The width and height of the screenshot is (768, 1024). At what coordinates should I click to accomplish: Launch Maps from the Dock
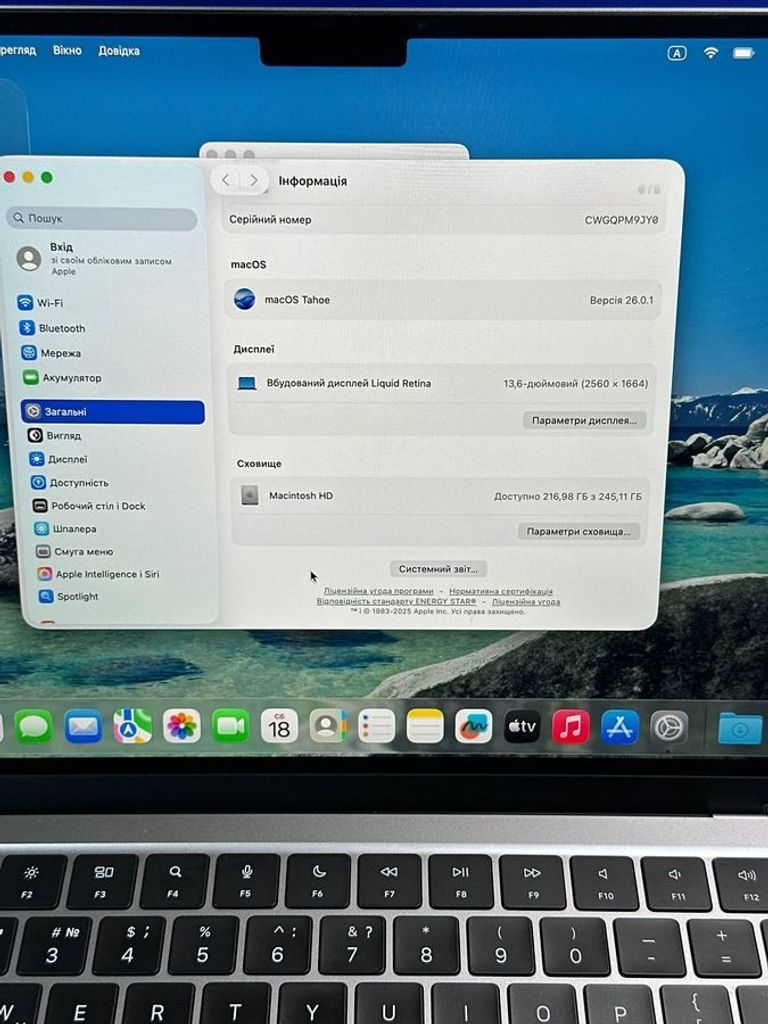(133, 726)
